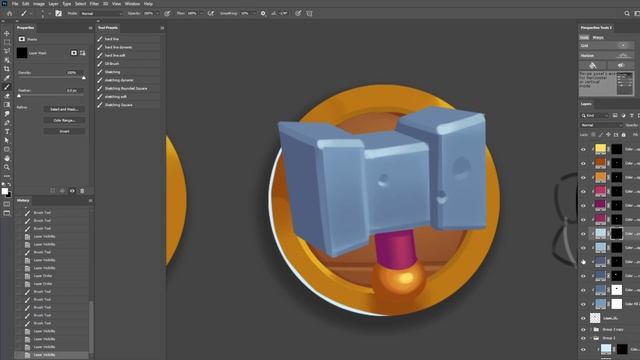Expand the Group 3 copy folder
The width and height of the screenshot is (640, 360).
pos(591,329)
